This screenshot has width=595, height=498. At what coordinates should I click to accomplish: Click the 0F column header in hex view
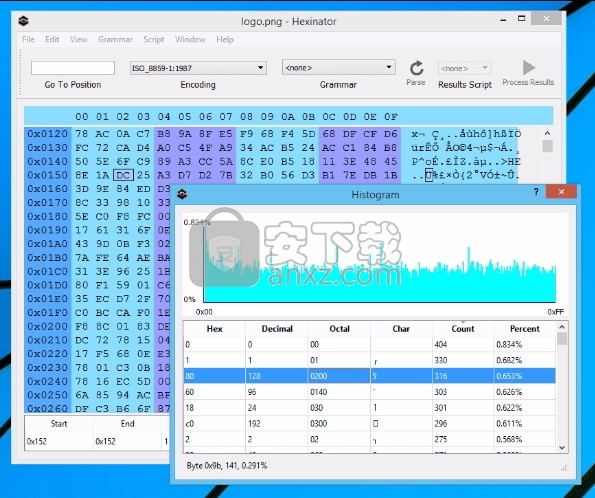tap(391, 117)
